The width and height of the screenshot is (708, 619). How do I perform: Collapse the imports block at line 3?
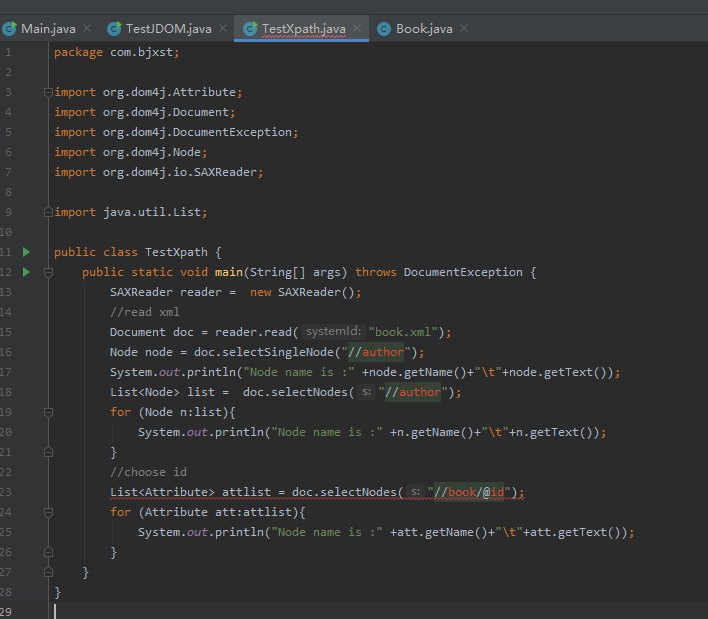48,93
